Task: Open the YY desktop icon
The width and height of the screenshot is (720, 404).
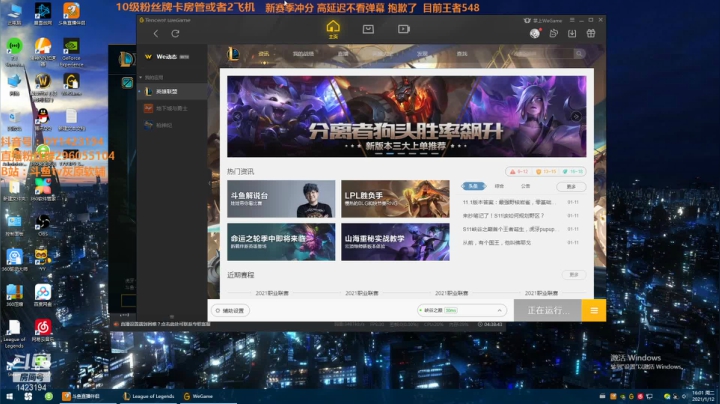Action: [x=42, y=259]
